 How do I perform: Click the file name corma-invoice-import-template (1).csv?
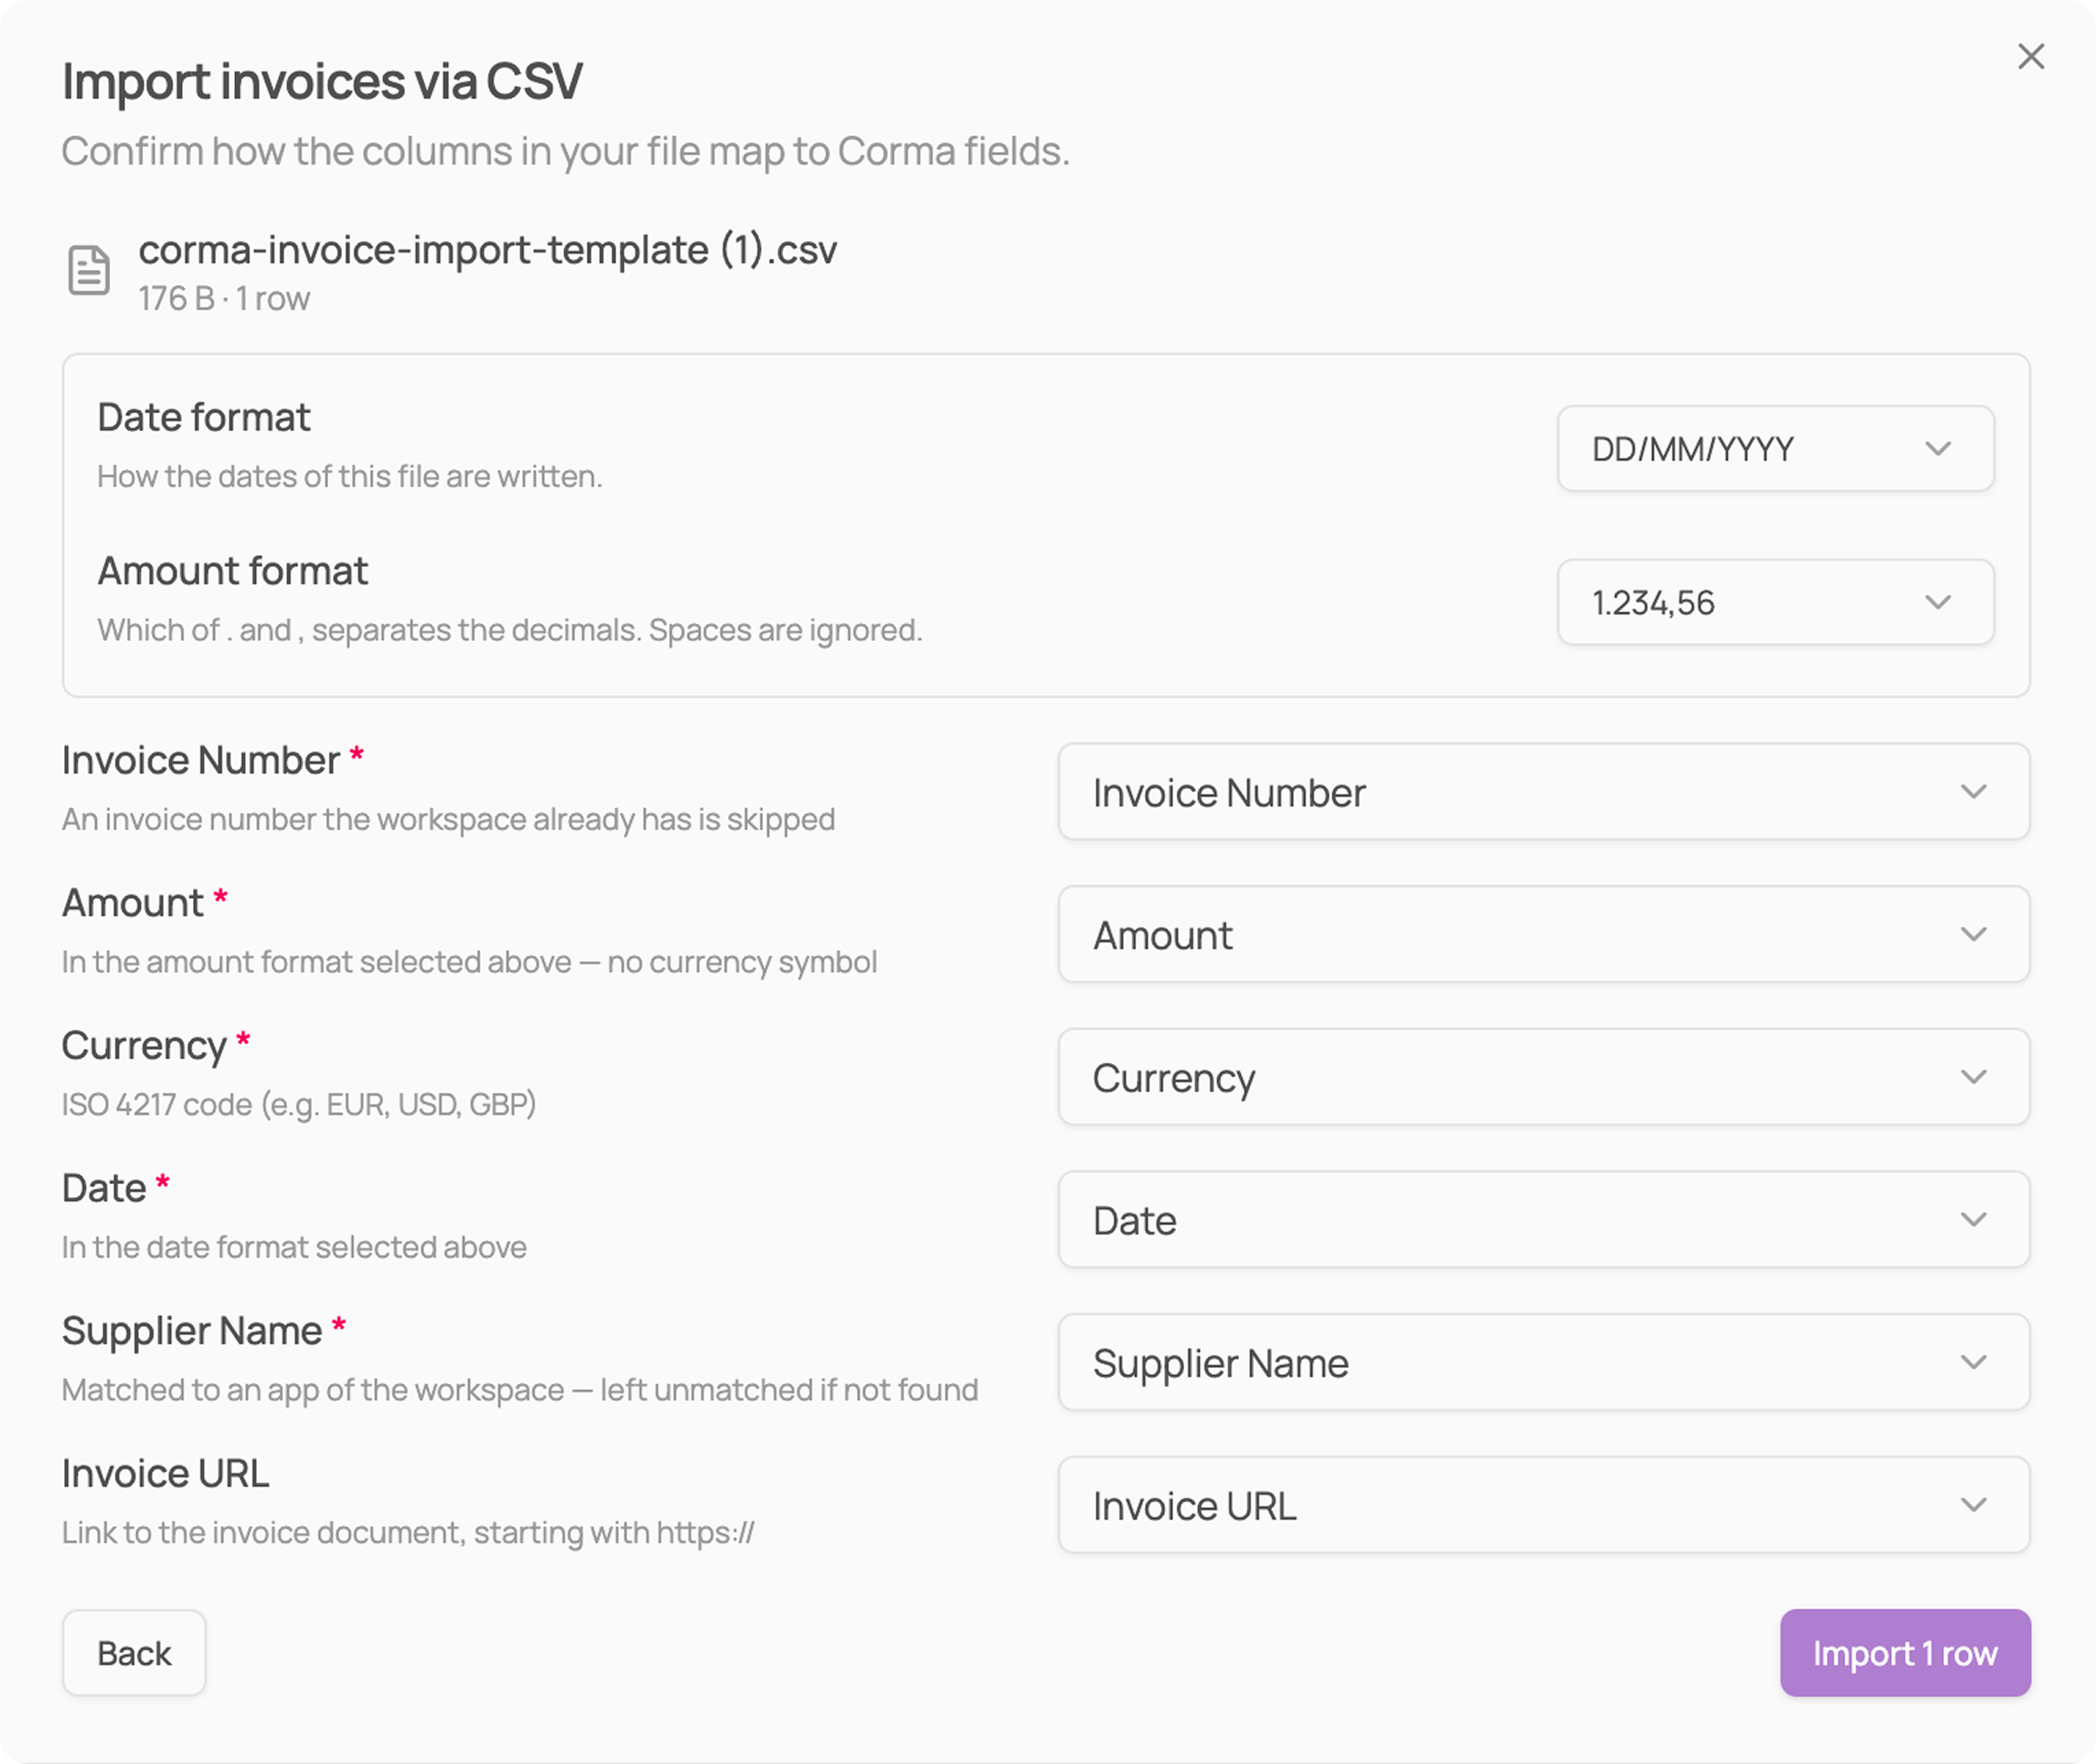coord(487,250)
